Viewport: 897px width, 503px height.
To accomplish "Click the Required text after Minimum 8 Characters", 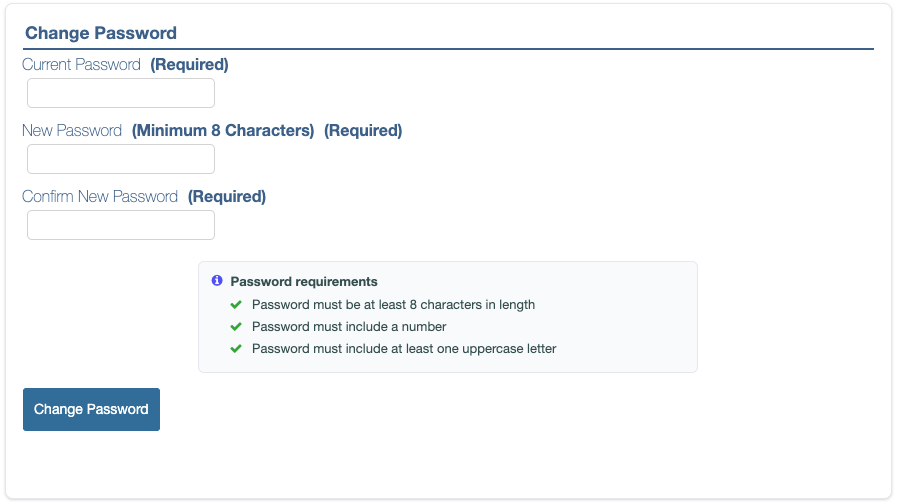I will [x=363, y=131].
